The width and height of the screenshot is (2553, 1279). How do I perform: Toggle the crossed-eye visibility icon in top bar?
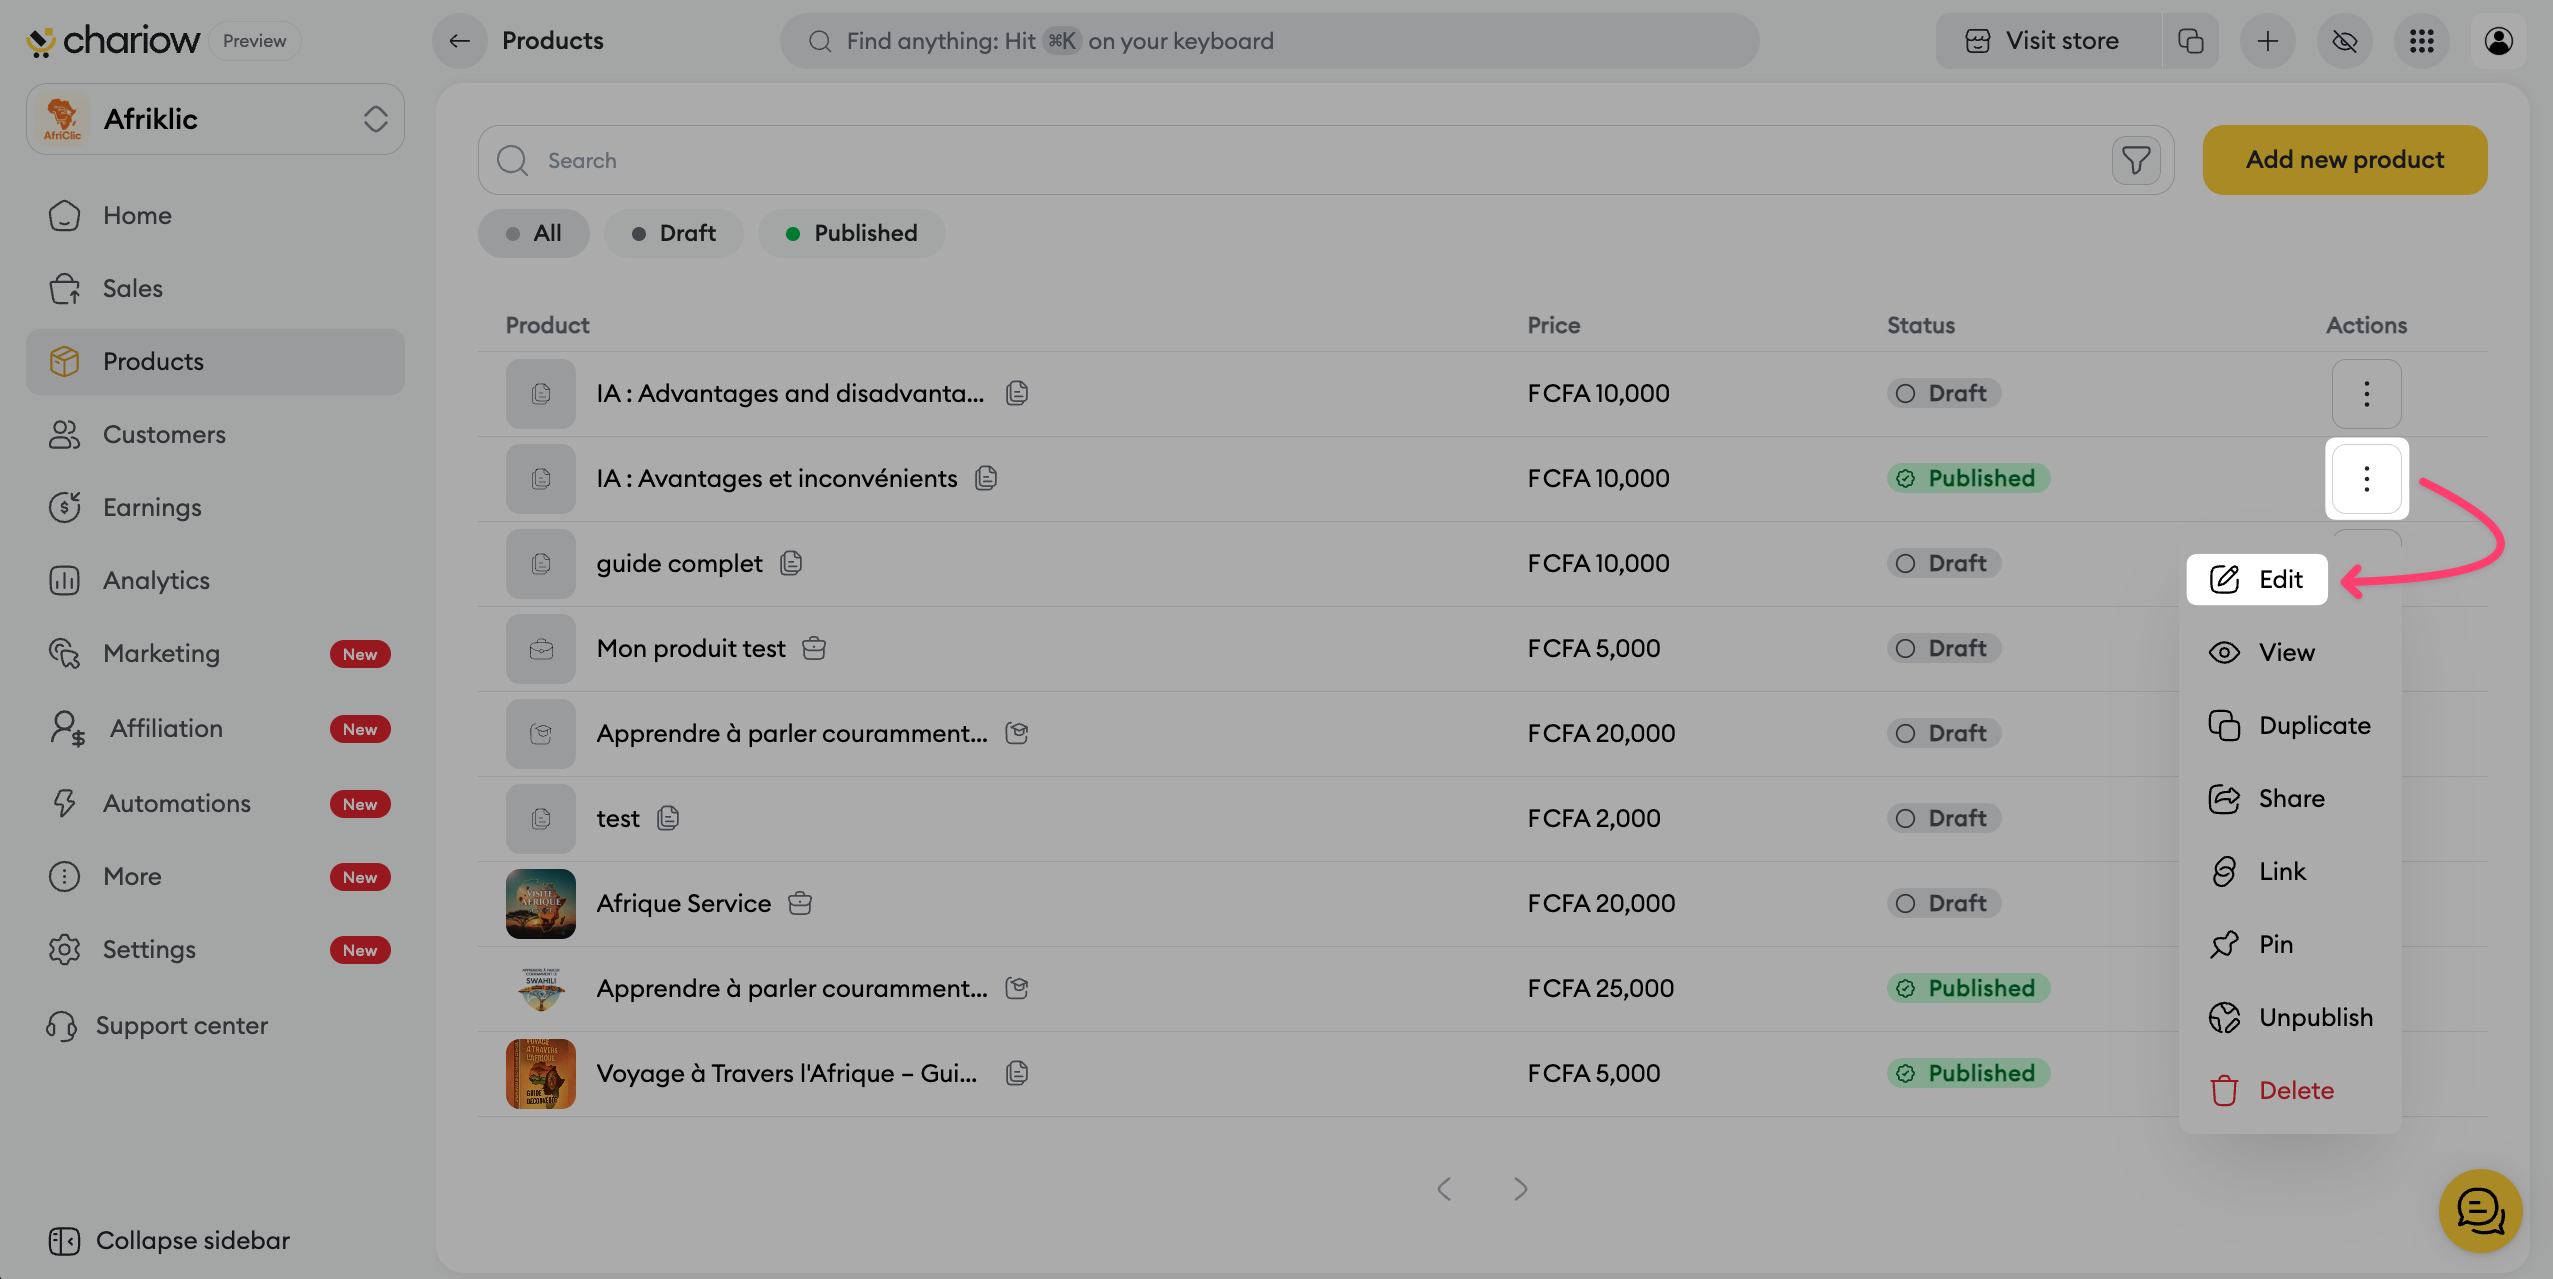tap(2344, 41)
